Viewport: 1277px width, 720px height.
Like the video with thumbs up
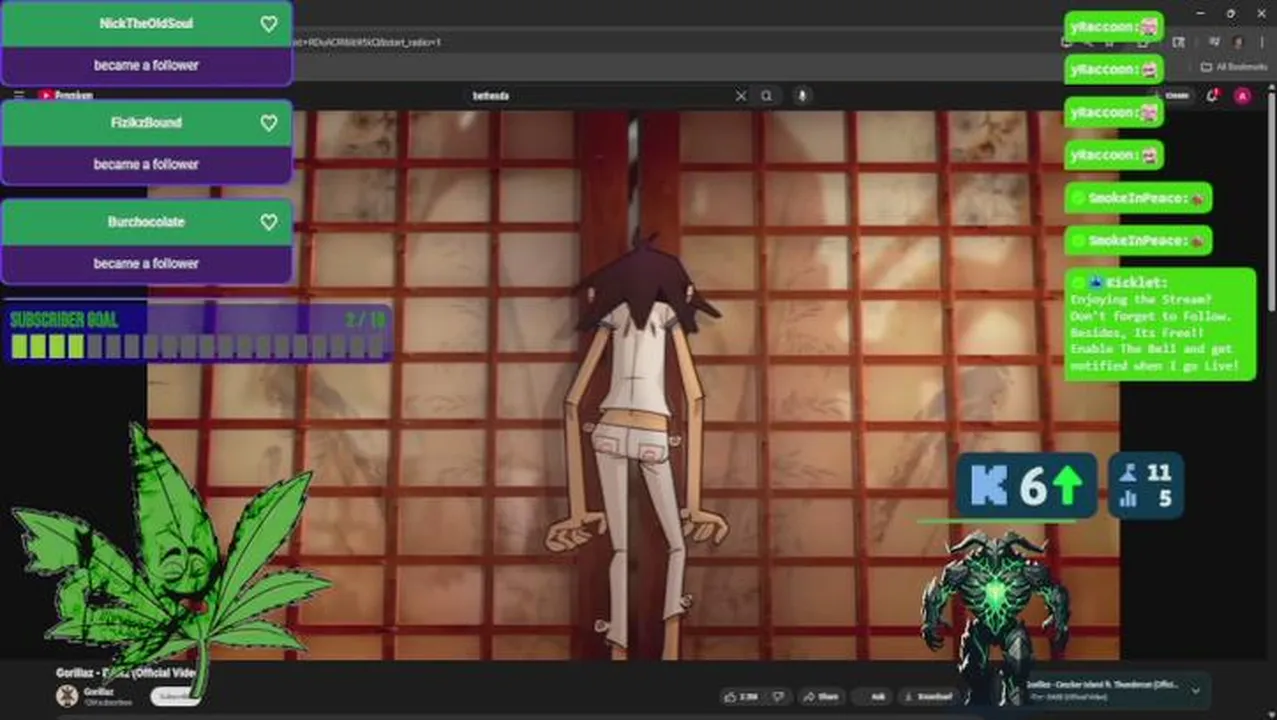click(741, 696)
